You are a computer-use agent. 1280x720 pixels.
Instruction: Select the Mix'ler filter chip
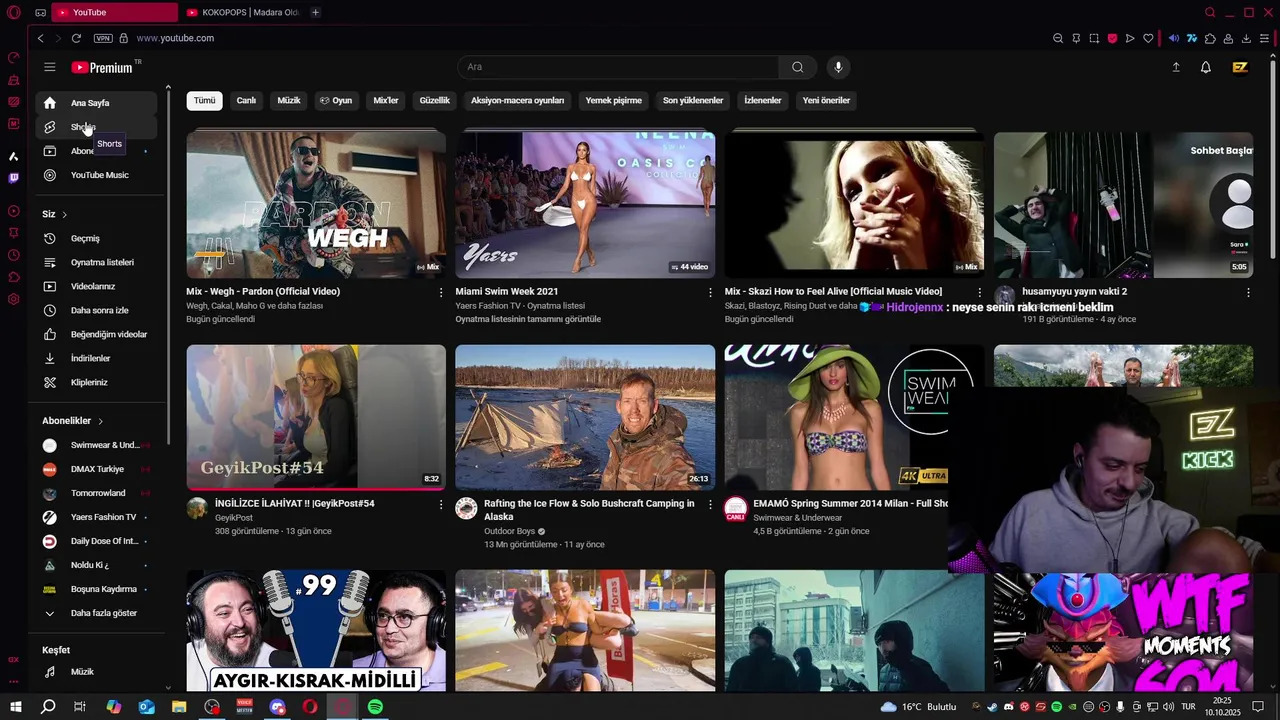[x=386, y=100]
